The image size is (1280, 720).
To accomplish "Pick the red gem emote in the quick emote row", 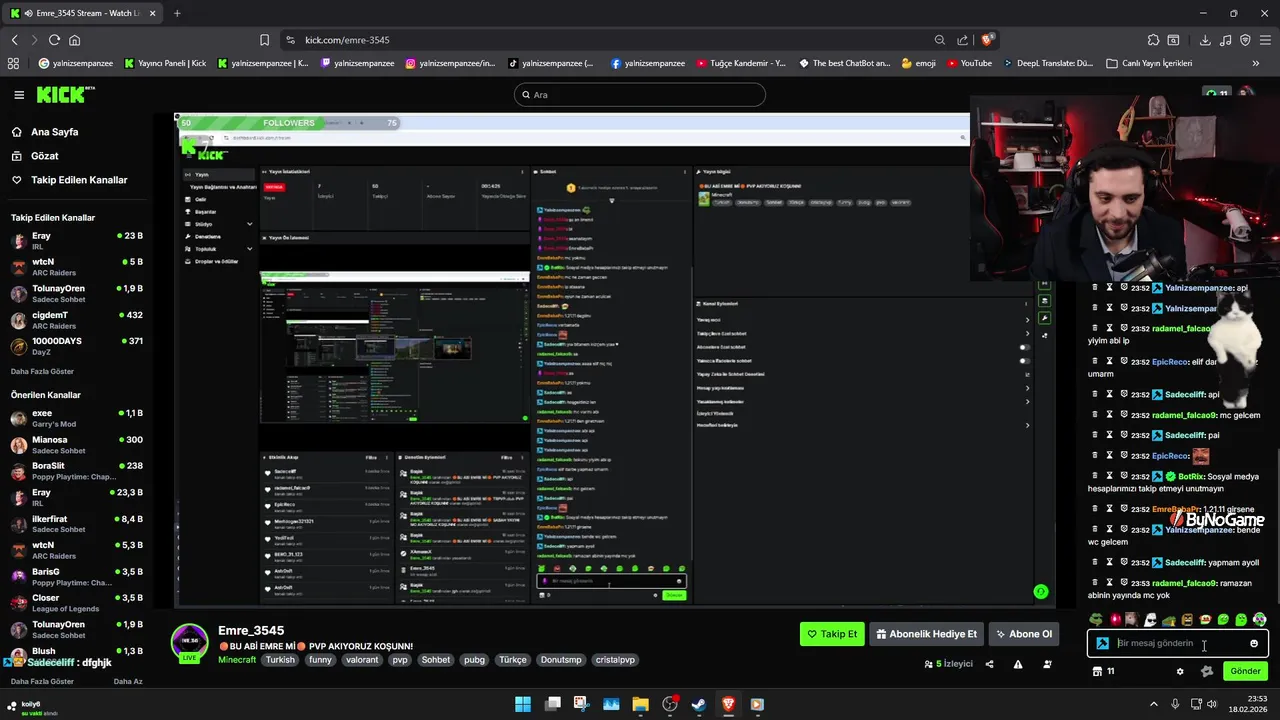I will (1114, 620).
